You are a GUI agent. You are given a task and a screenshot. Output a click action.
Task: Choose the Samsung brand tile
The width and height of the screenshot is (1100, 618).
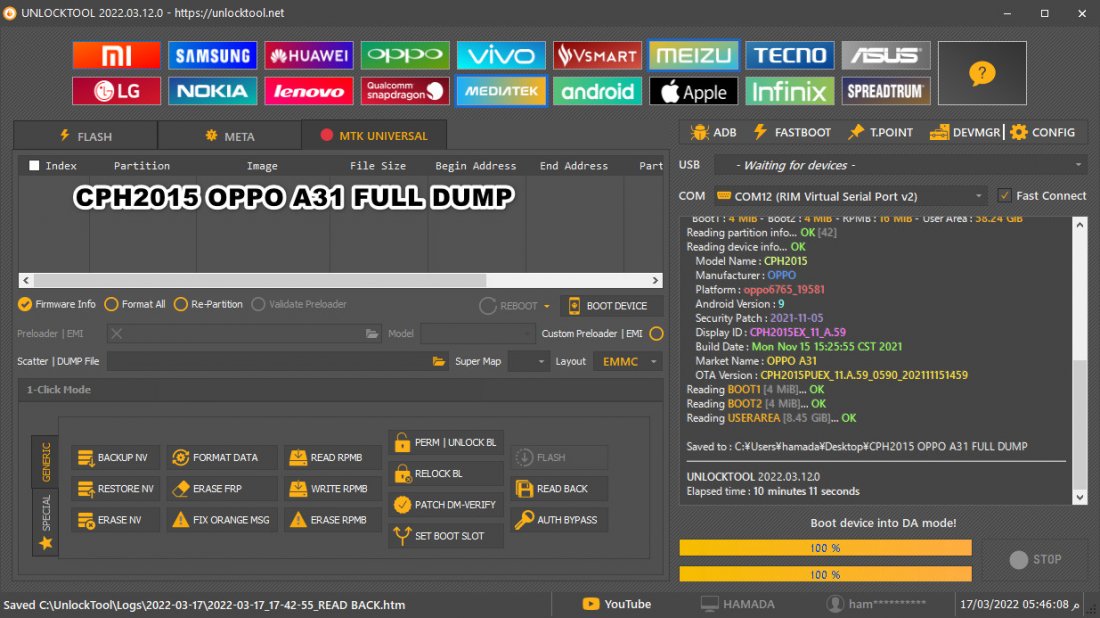[x=213, y=55]
